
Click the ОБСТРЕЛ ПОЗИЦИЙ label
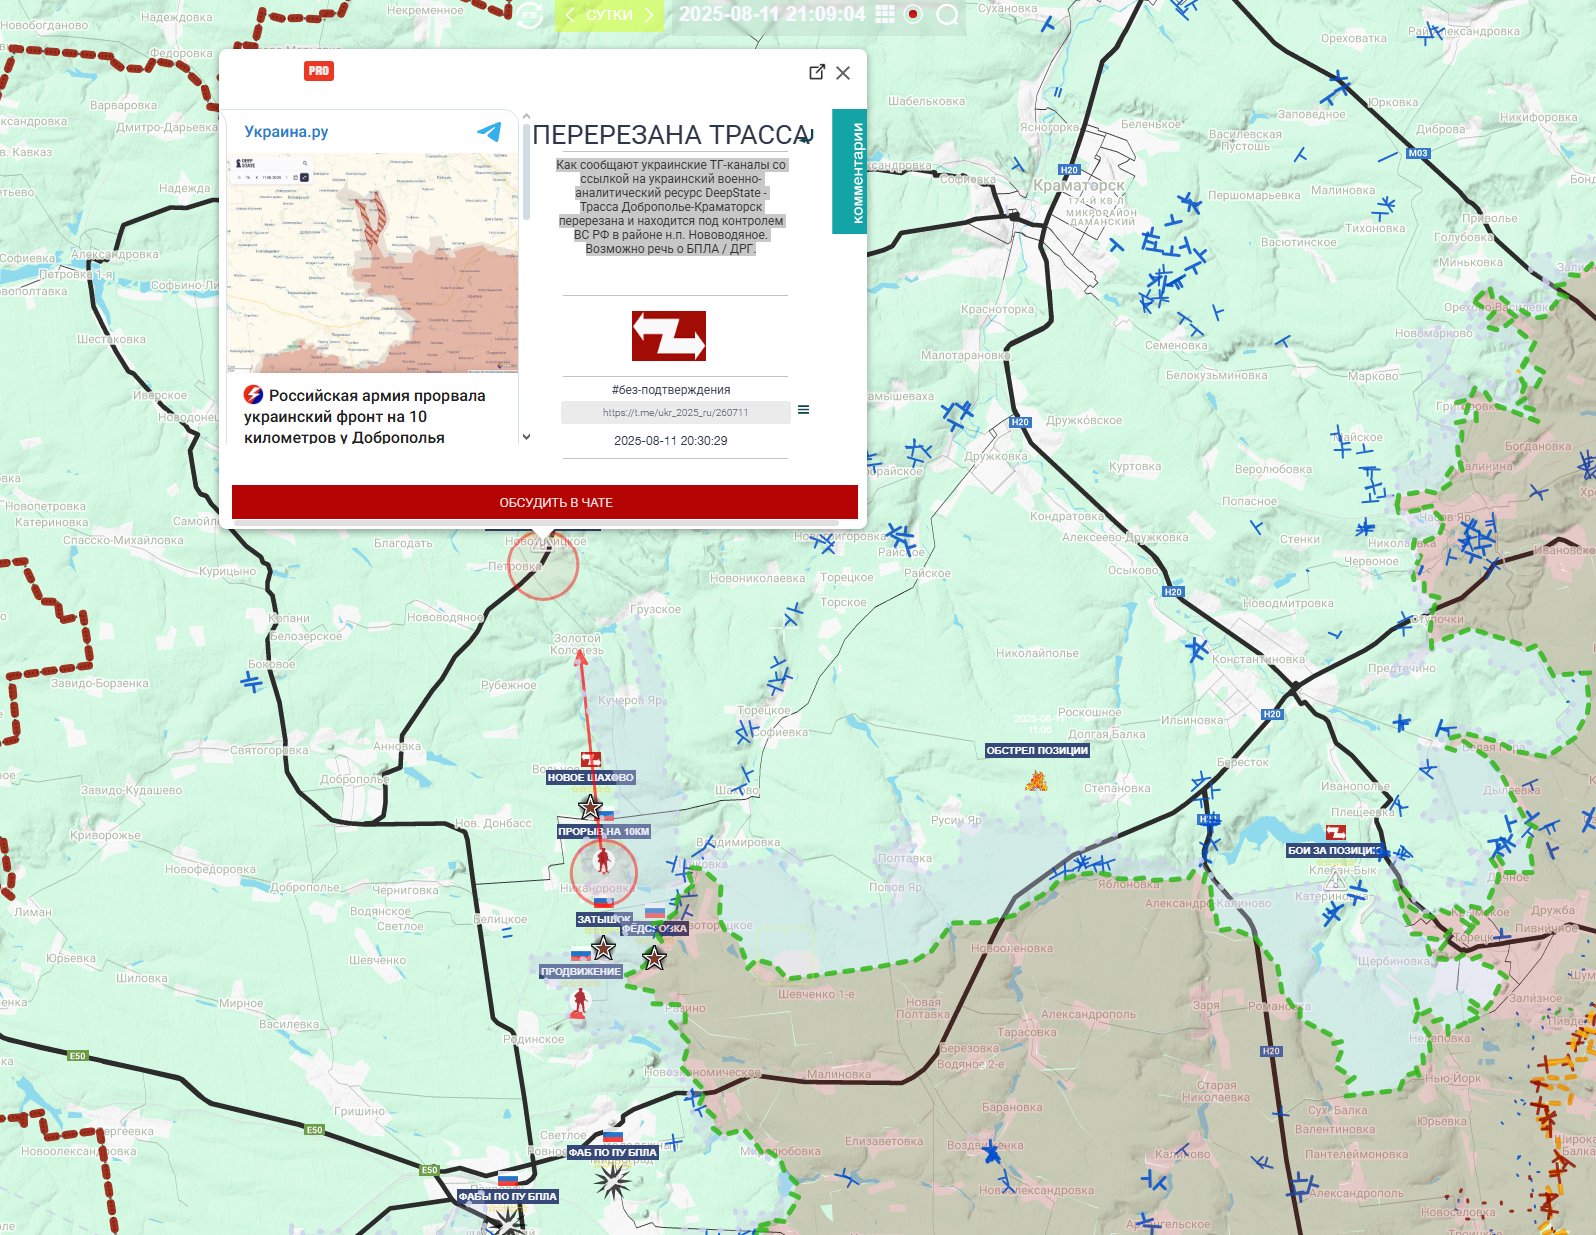[1037, 750]
